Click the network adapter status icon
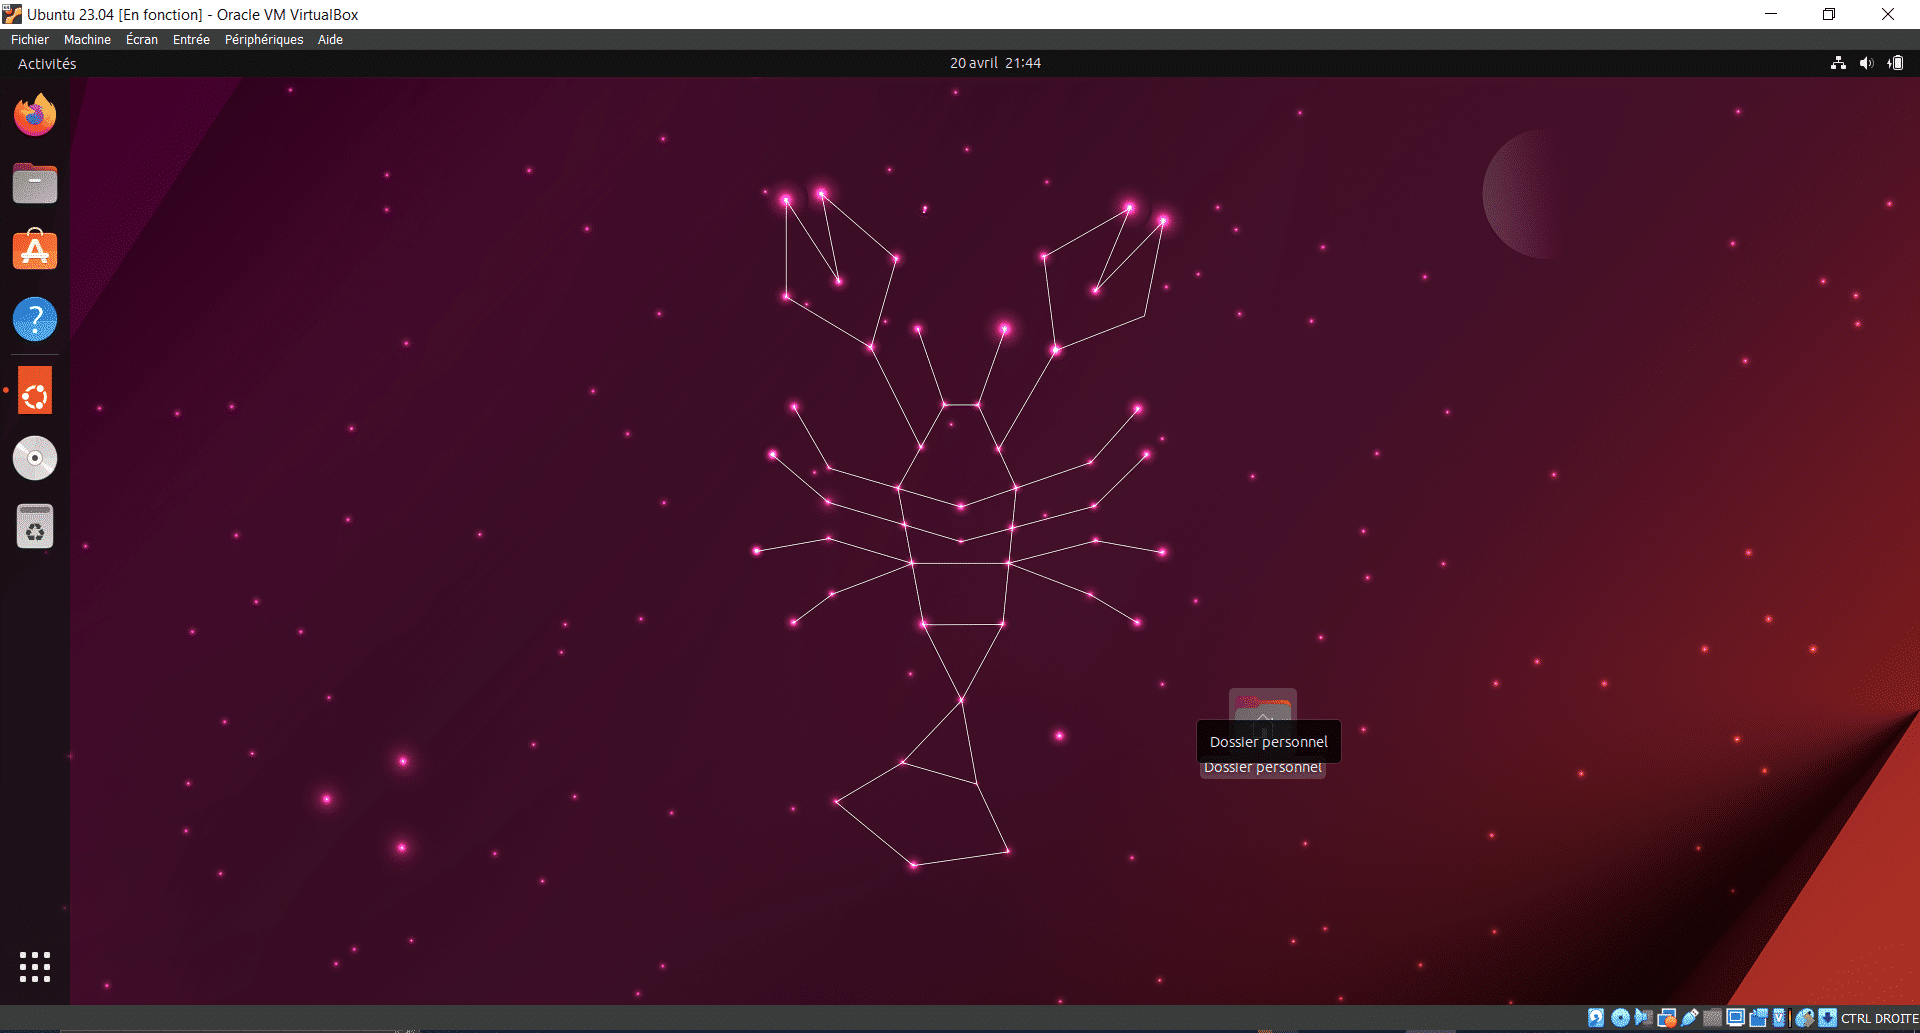The image size is (1920, 1033). tap(1667, 1017)
